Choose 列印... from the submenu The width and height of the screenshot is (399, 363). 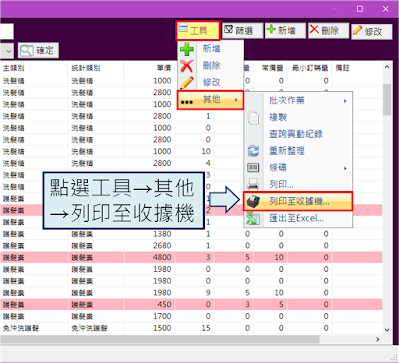298,184
